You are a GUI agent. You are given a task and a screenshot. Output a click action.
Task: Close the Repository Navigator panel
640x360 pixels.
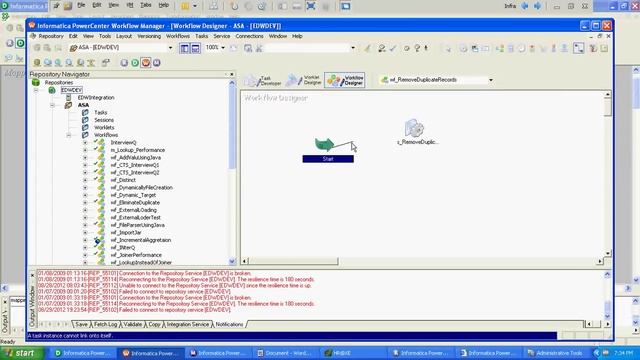pyautogui.click(x=231, y=75)
